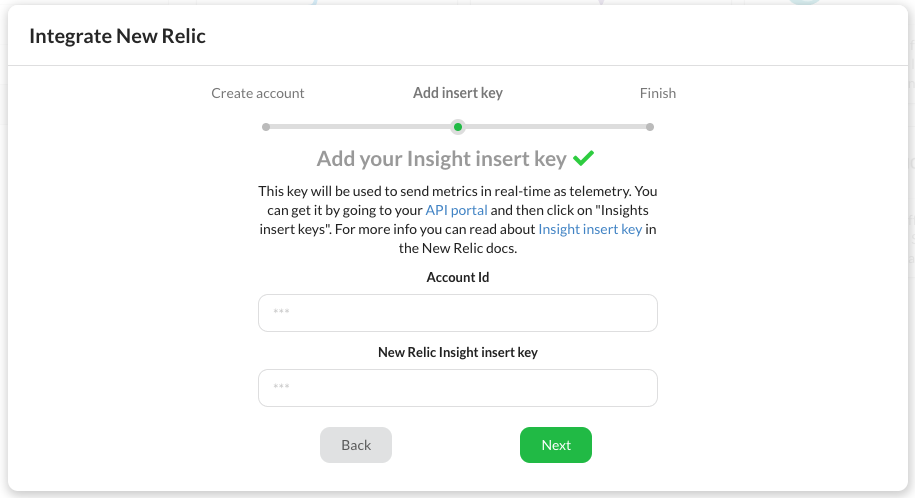Click the telemetry description paragraph

tap(458, 219)
